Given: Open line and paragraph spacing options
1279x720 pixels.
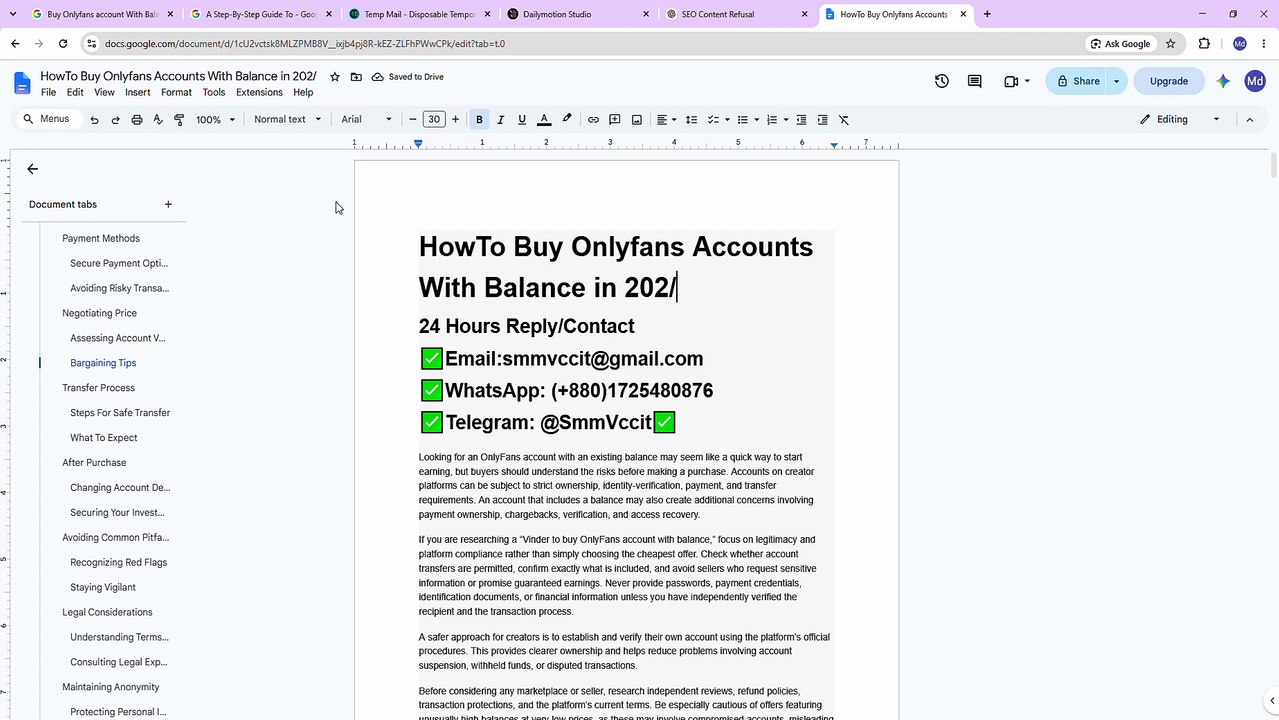Looking at the screenshot, I should click(691, 119).
